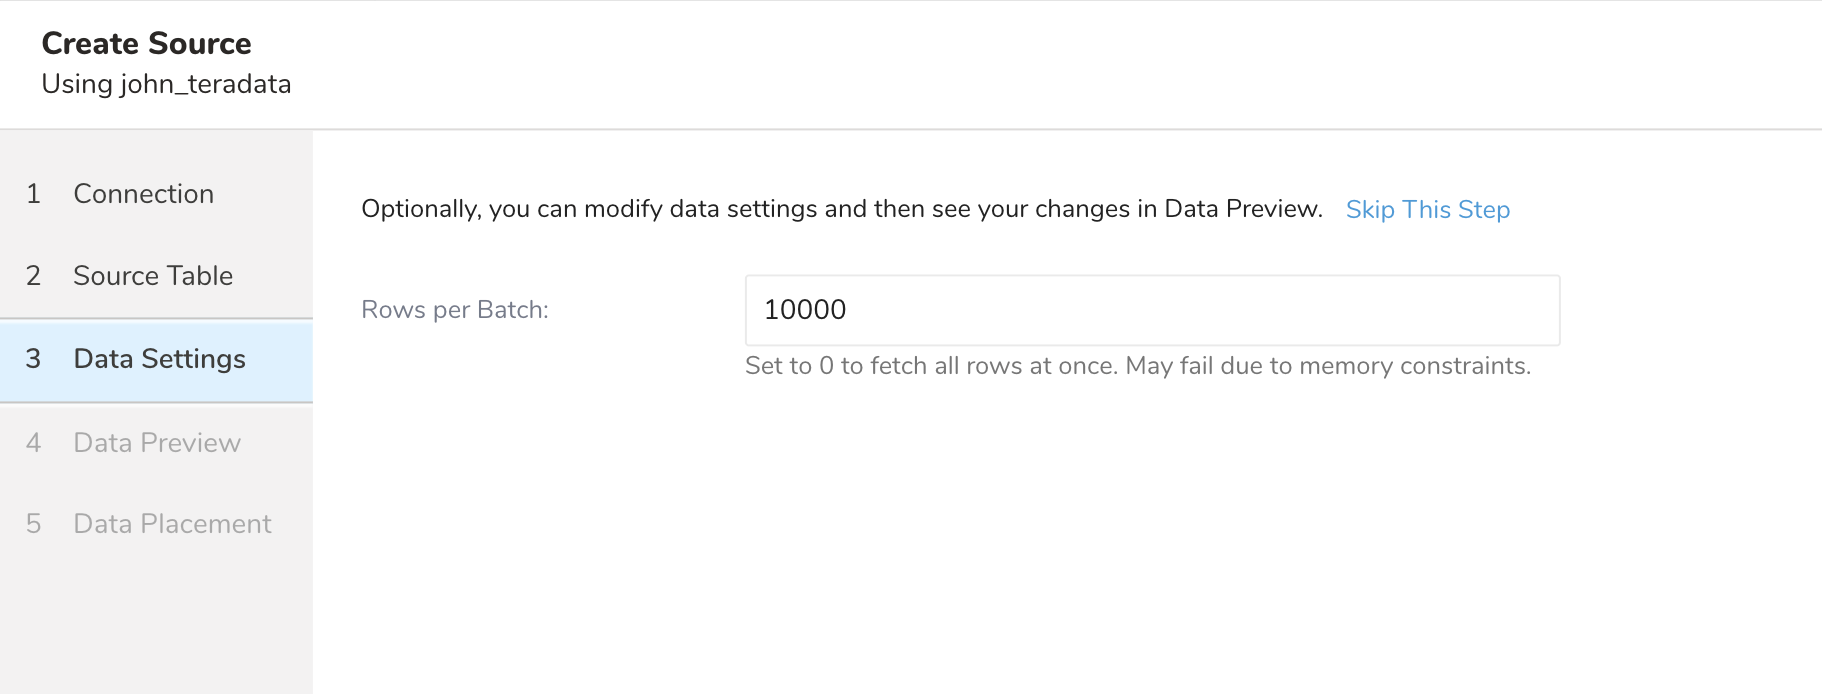Open the Source Table step

pyautogui.click(x=152, y=276)
